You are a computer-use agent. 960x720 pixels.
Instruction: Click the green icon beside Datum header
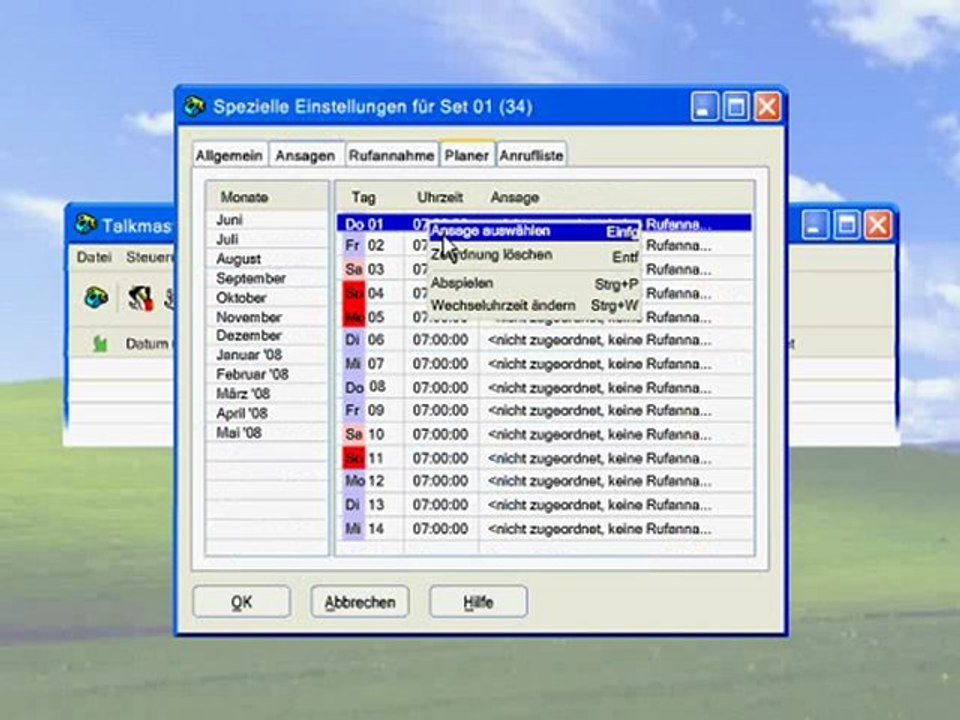(x=100, y=344)
